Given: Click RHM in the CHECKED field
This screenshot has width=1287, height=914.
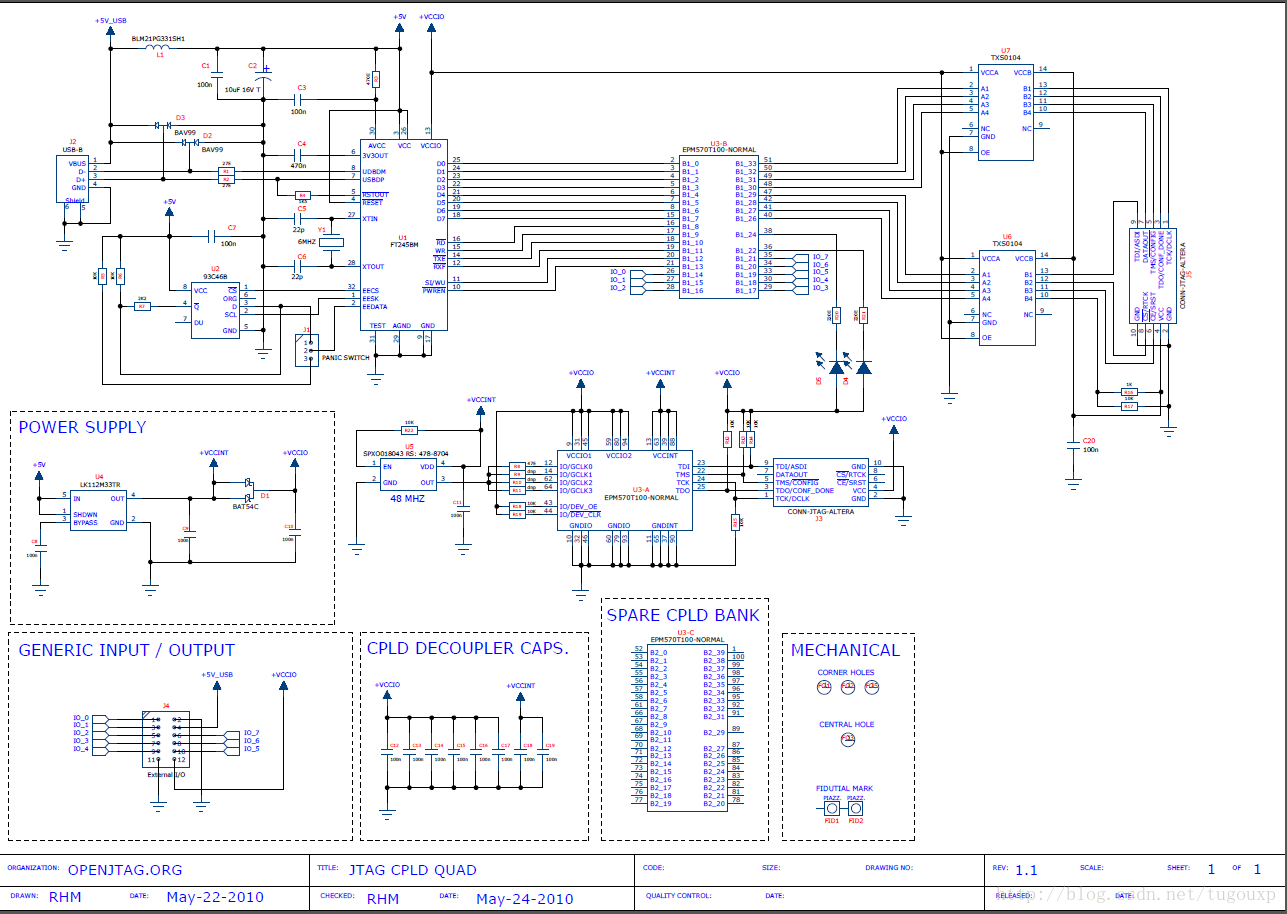Looking at the screenshot, I should [x=383, y=898].
